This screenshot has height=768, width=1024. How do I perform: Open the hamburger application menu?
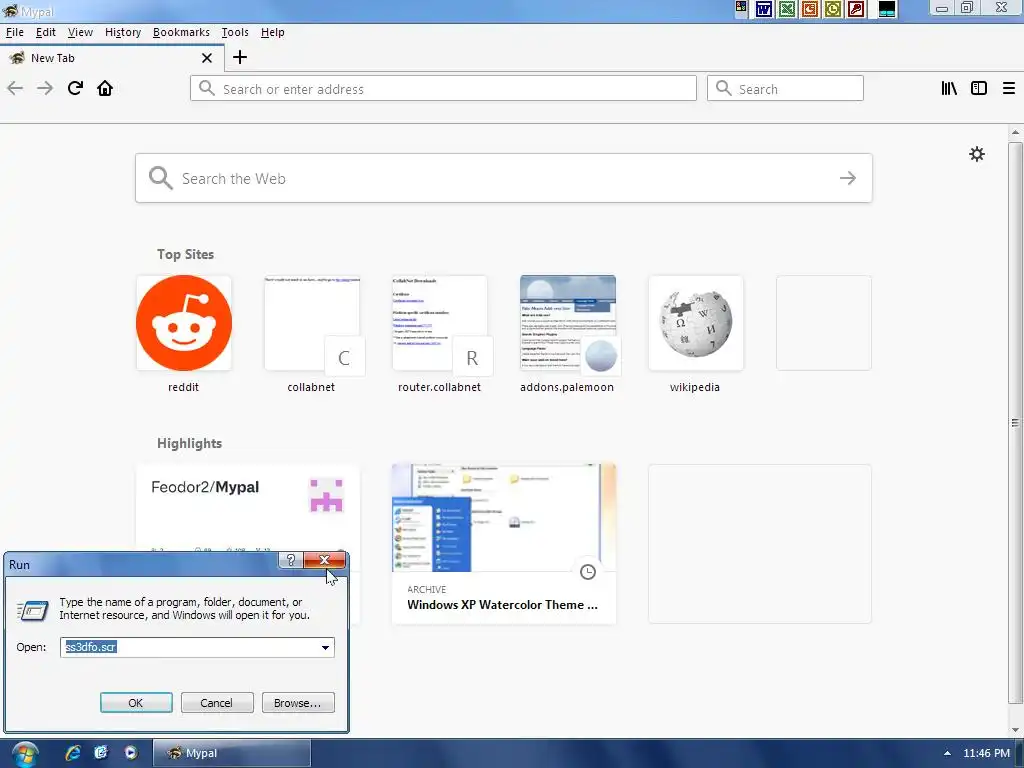(x=1009, y=88)
